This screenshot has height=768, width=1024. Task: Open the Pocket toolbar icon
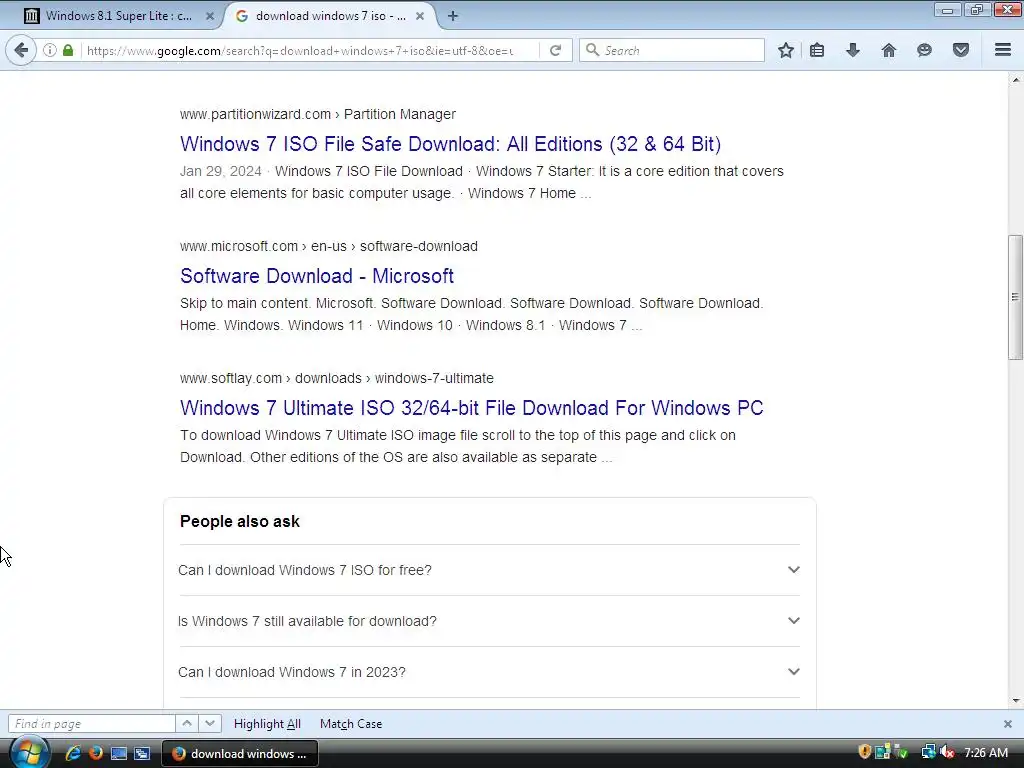tap(960, 50)
